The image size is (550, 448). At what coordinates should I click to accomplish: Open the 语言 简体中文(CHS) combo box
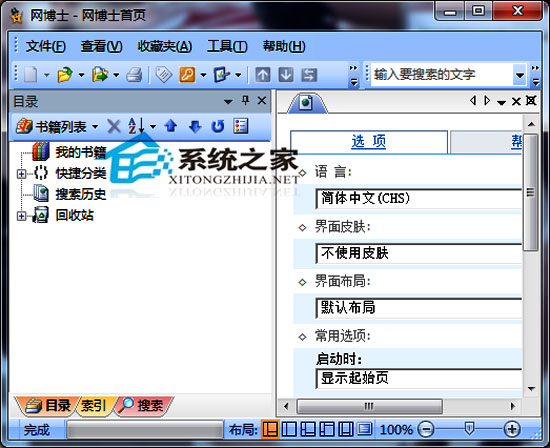click(419, 199)
